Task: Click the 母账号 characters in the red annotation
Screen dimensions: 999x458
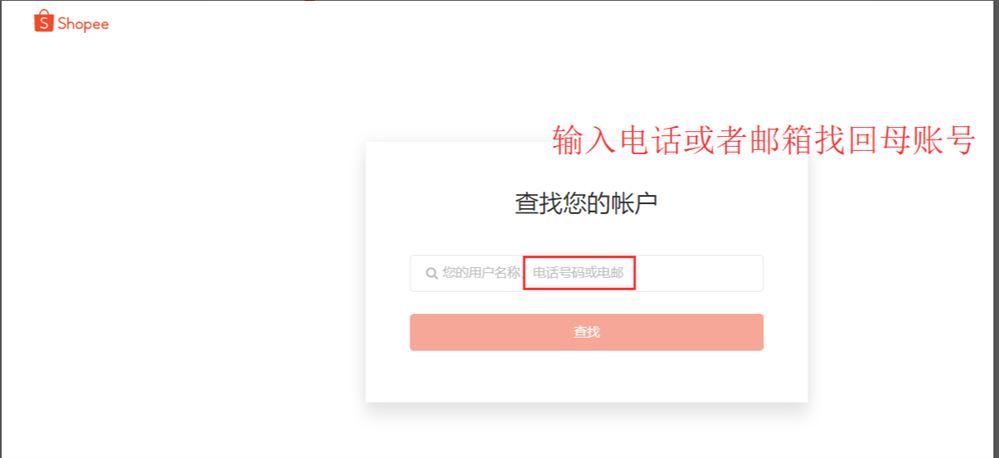Action: pyautogui.click(x=928, y=140)
